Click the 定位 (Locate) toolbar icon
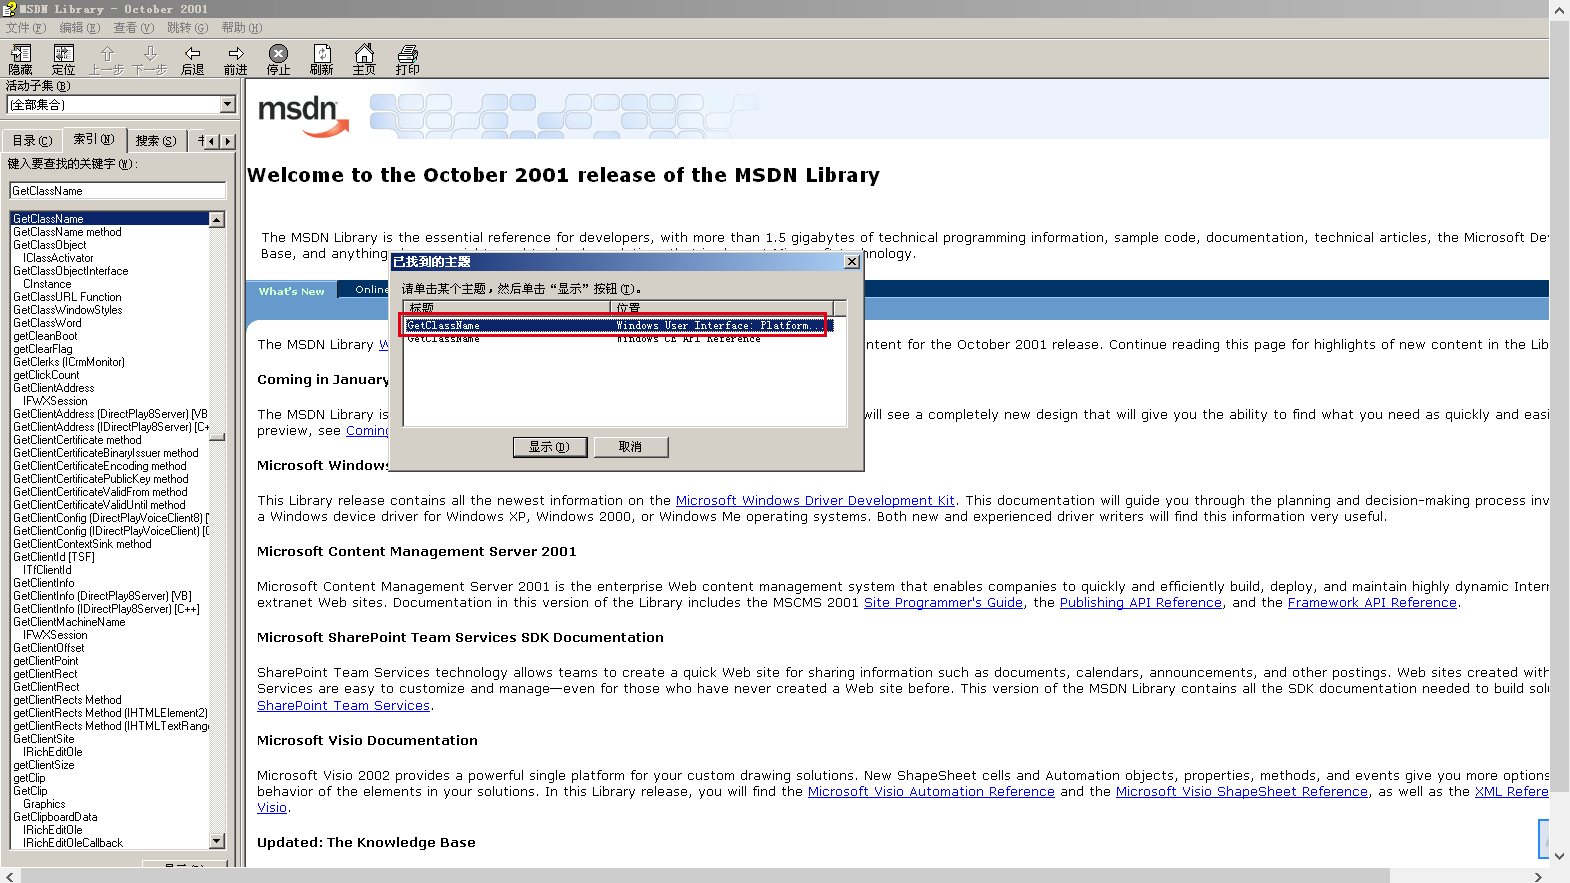Screen dimensions: 1570x883 point(64,60)
